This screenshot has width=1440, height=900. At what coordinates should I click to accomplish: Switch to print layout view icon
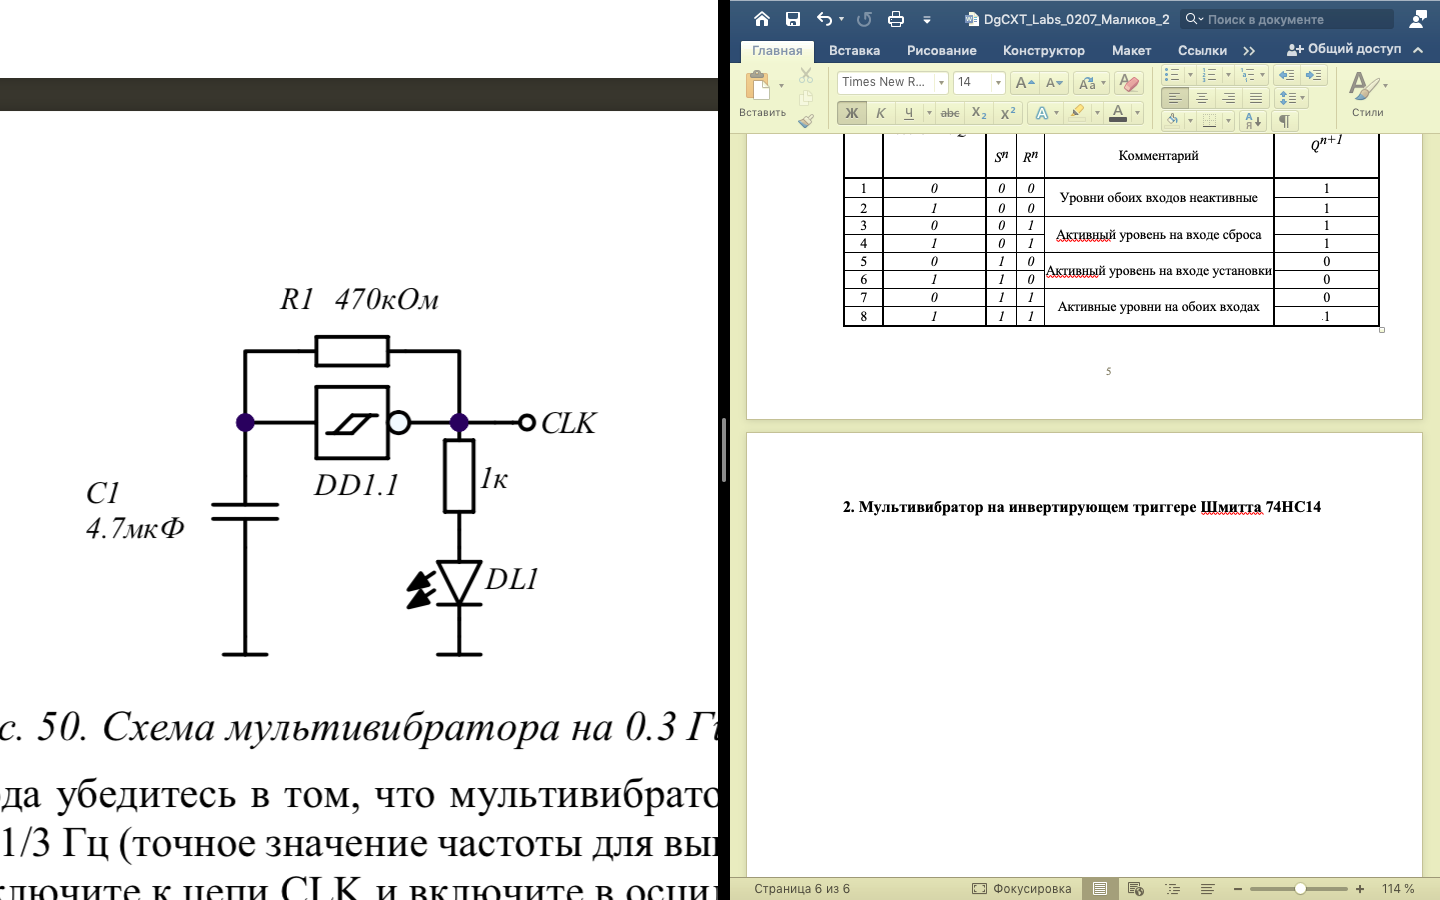click(x=1100, y=888)
